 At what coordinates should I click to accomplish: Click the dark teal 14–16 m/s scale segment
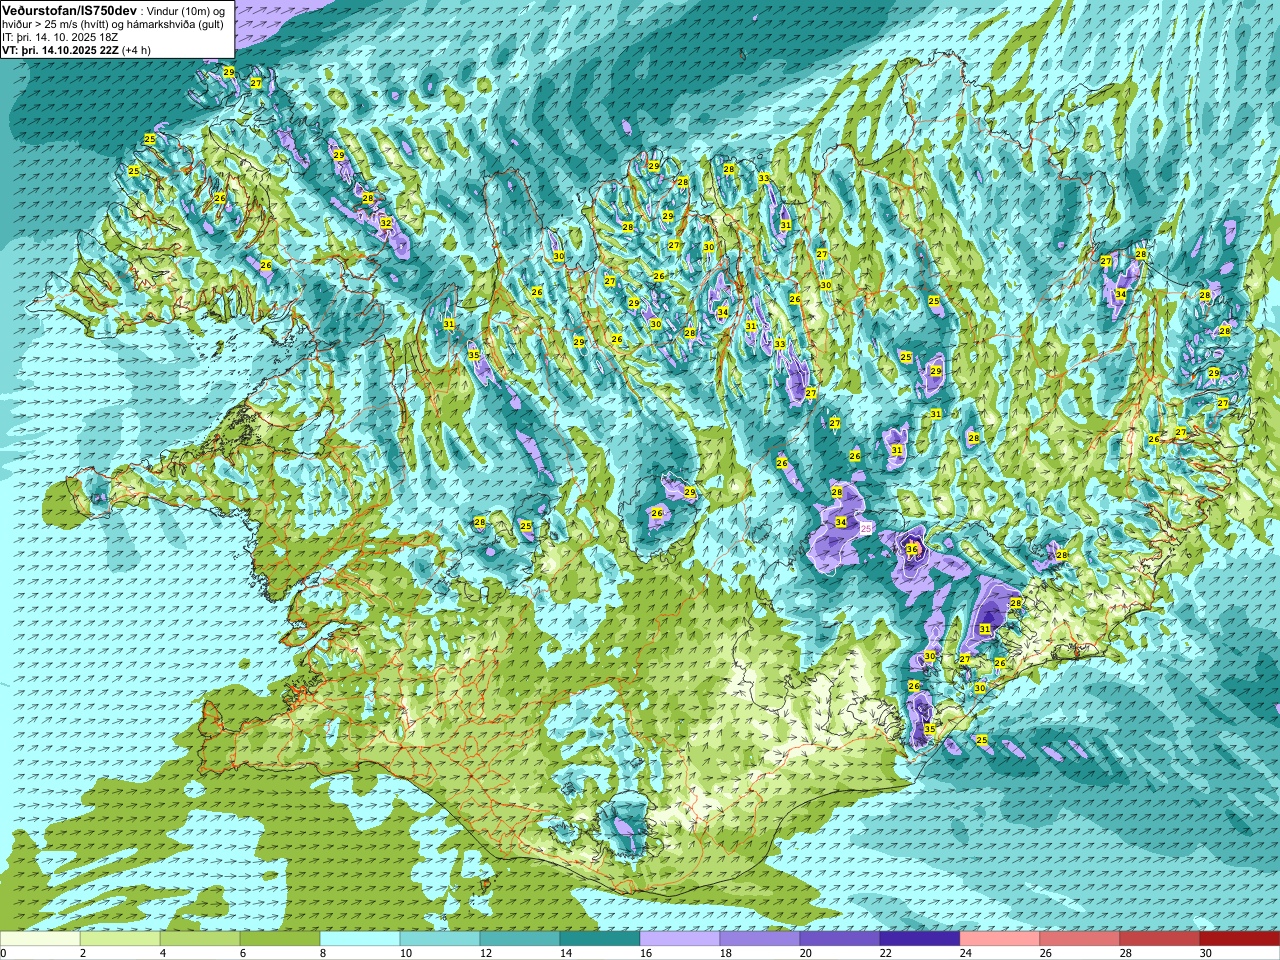(x=600, y=939)
